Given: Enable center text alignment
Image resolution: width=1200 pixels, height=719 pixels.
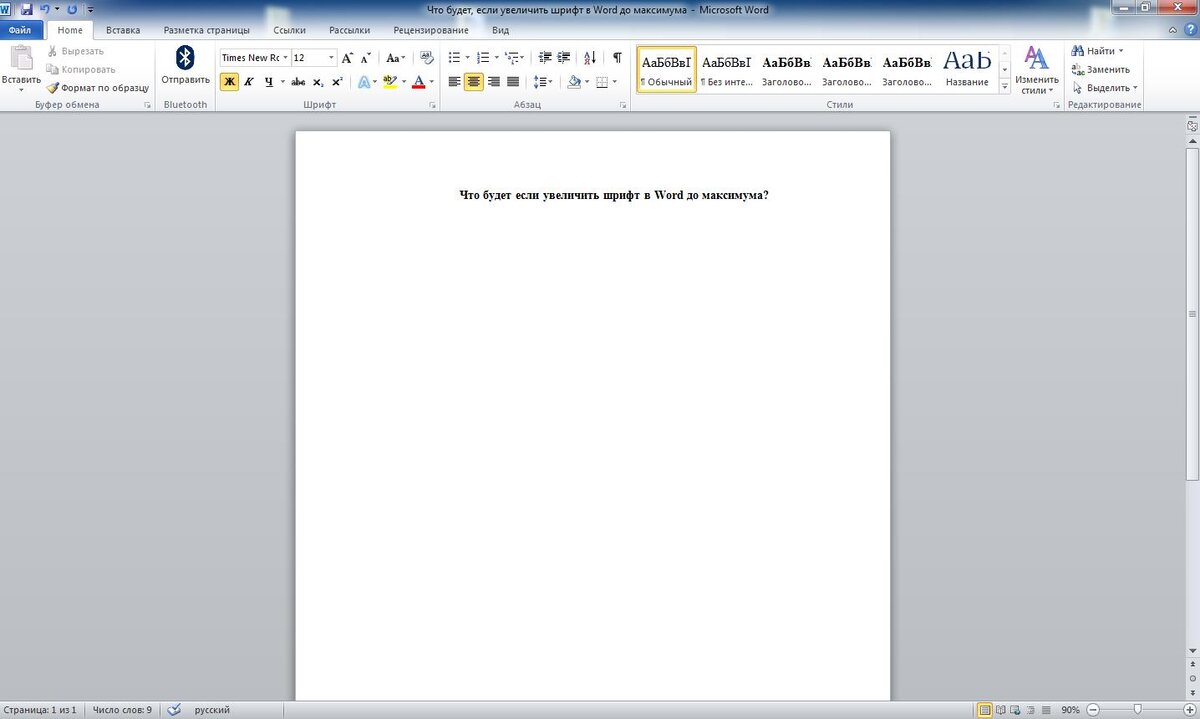Looking at the screenshot, I should tap(472, 82).
